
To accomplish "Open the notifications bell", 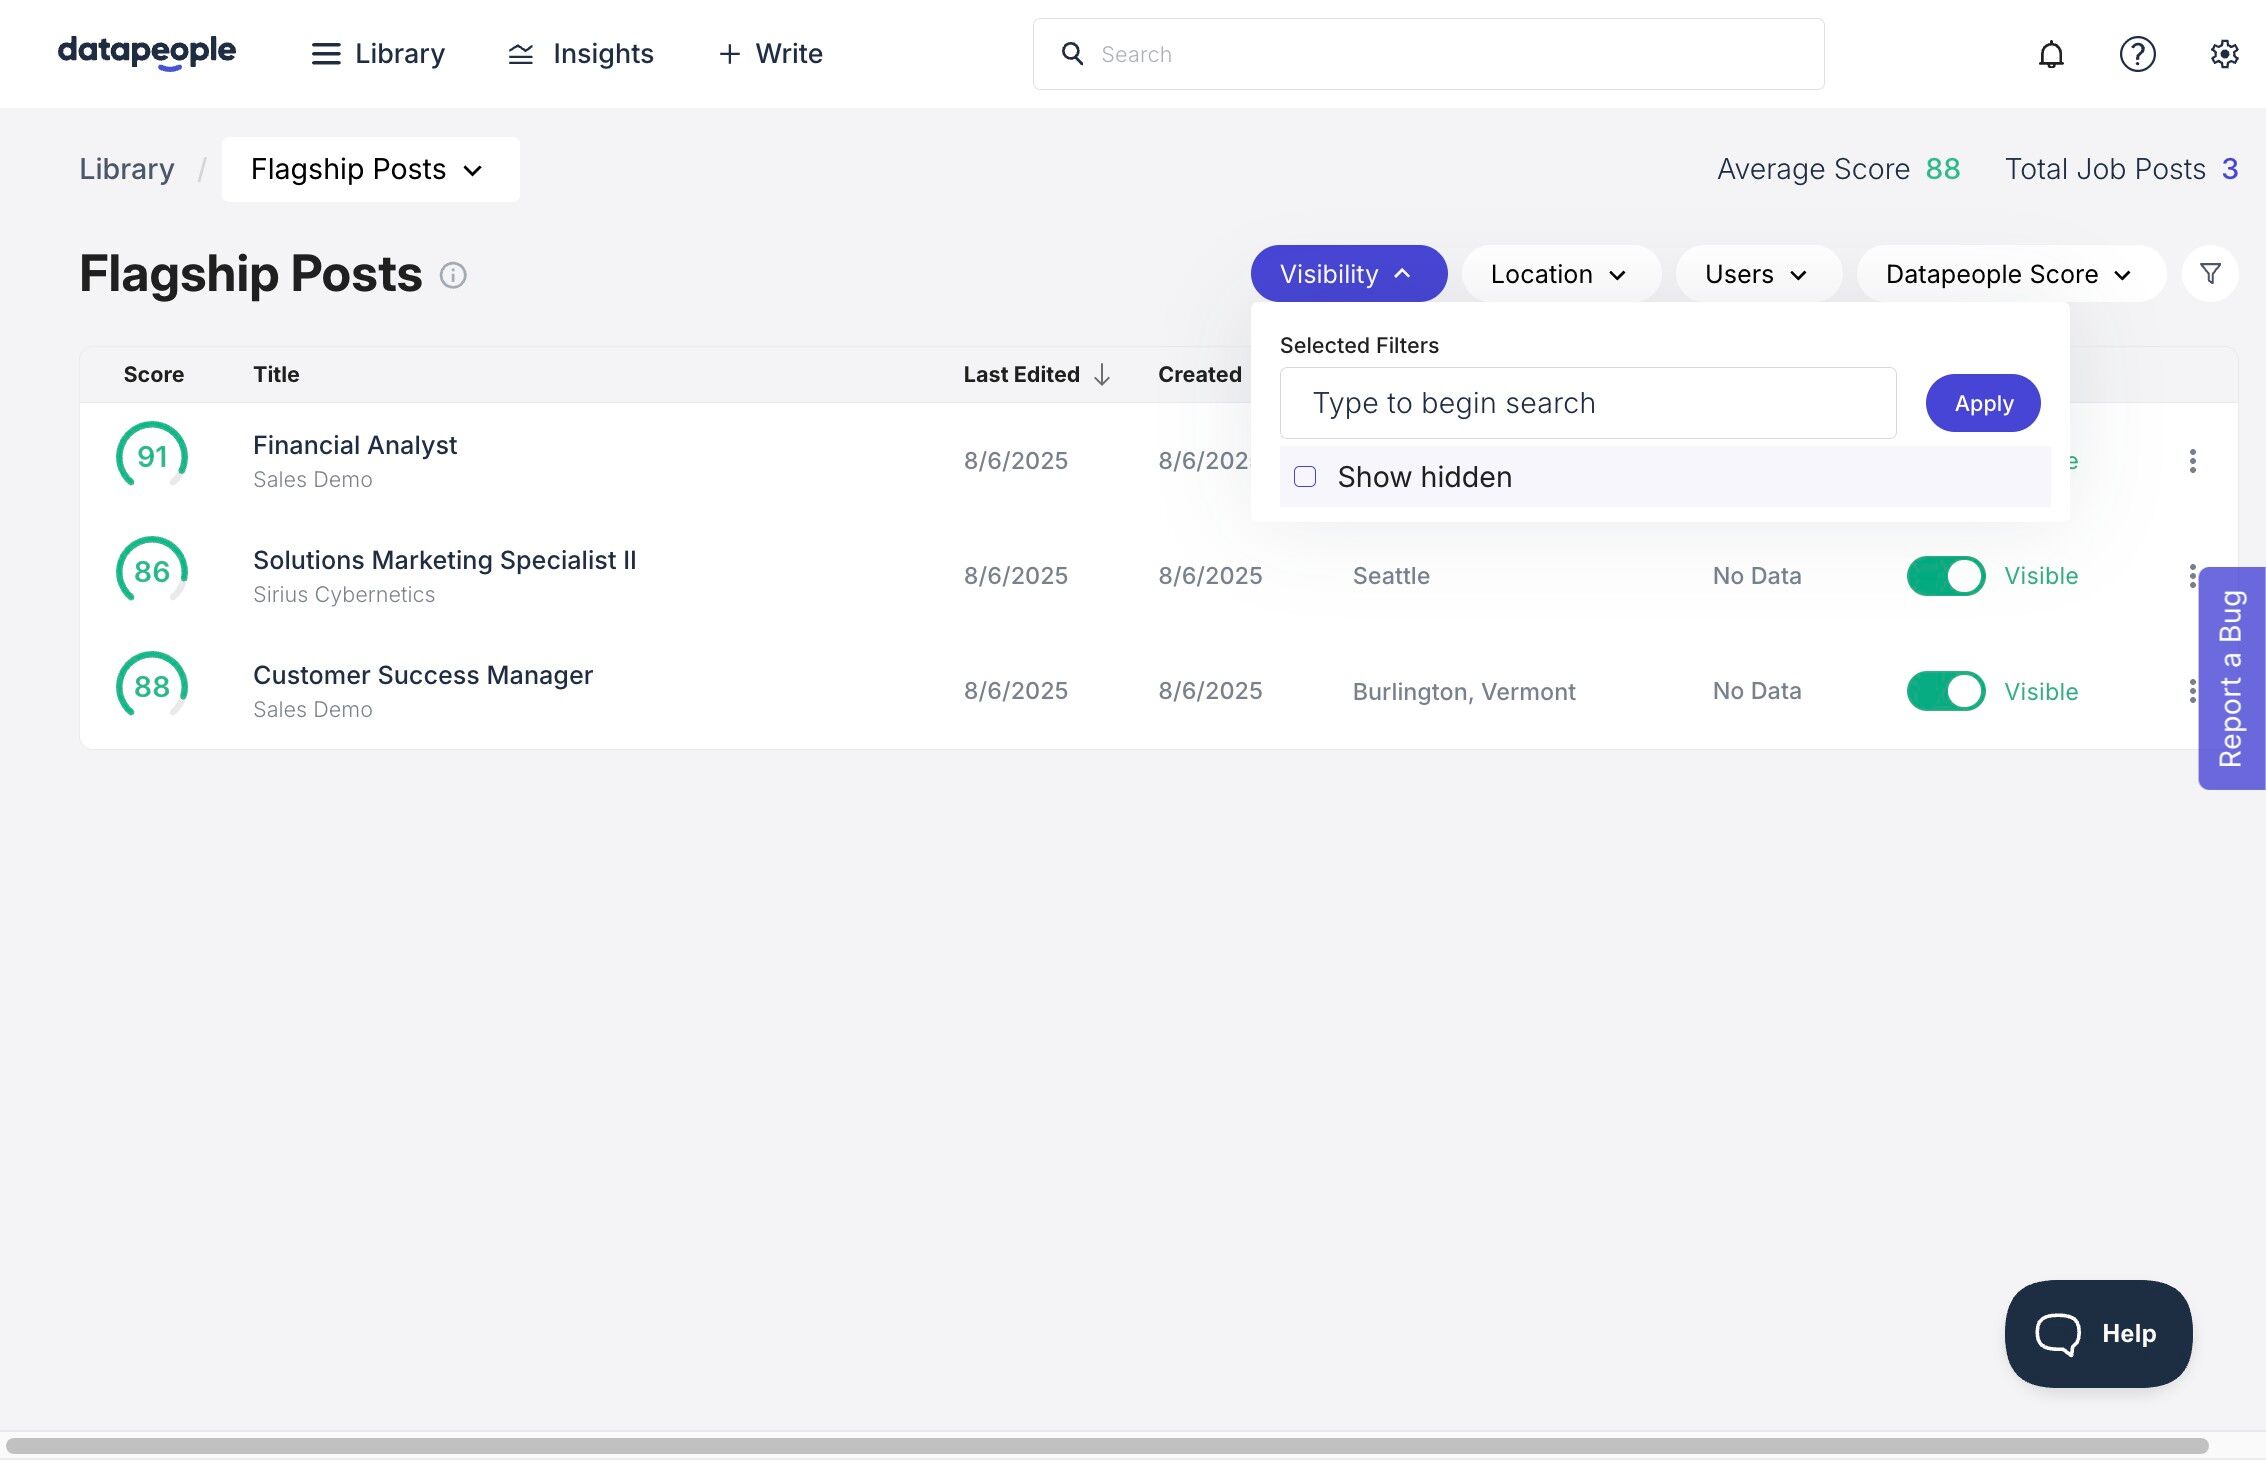I will pyautogui.click(x=2051, y=54).
